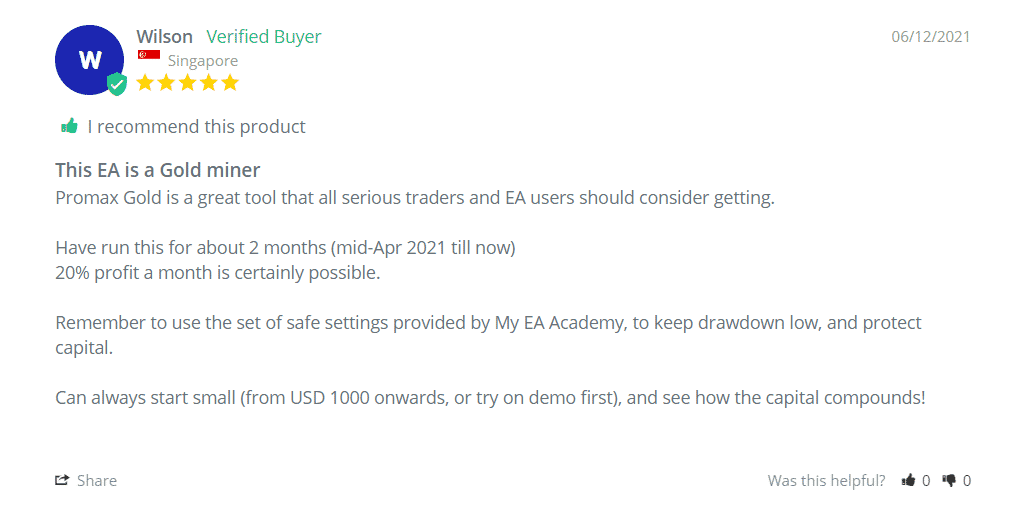The width and height of the screenshot is (1019, 520).
Task: Click the review date 06/12/2021
Action: click(931, 36)
